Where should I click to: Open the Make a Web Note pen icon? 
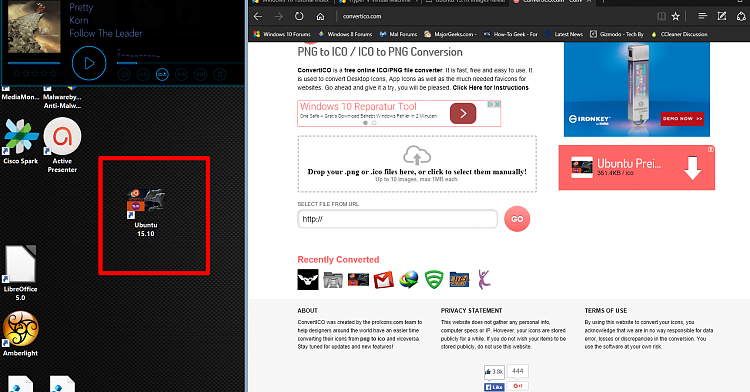[x=722, y=16]
